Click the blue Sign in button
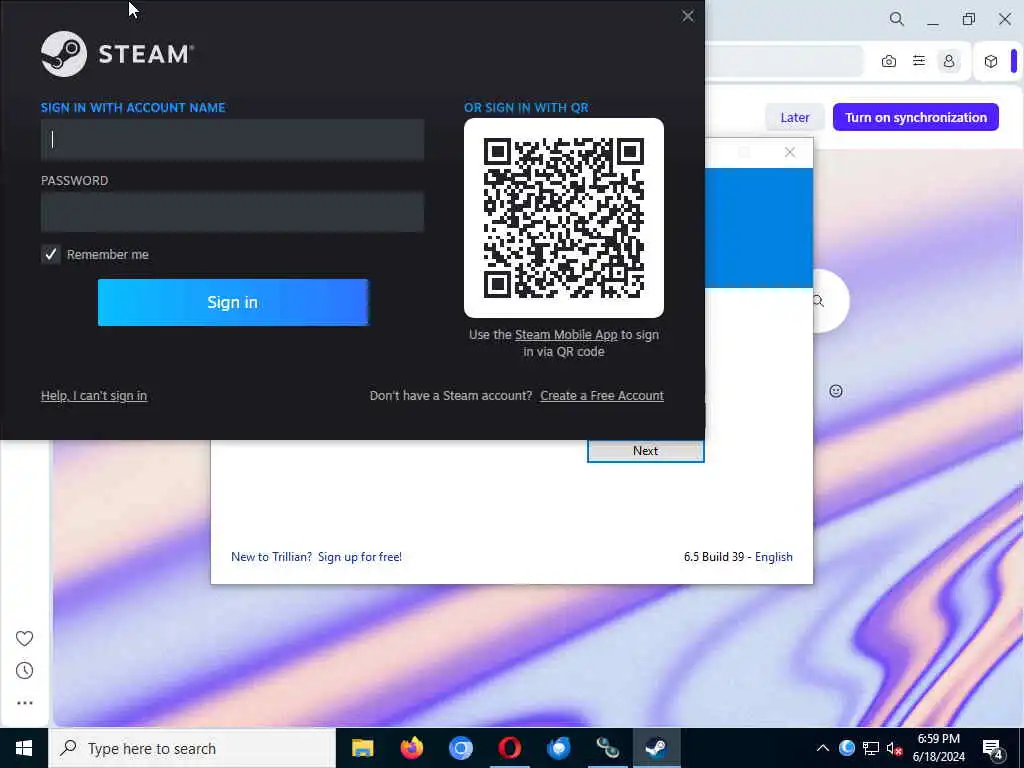 click(x=233, y=302)
